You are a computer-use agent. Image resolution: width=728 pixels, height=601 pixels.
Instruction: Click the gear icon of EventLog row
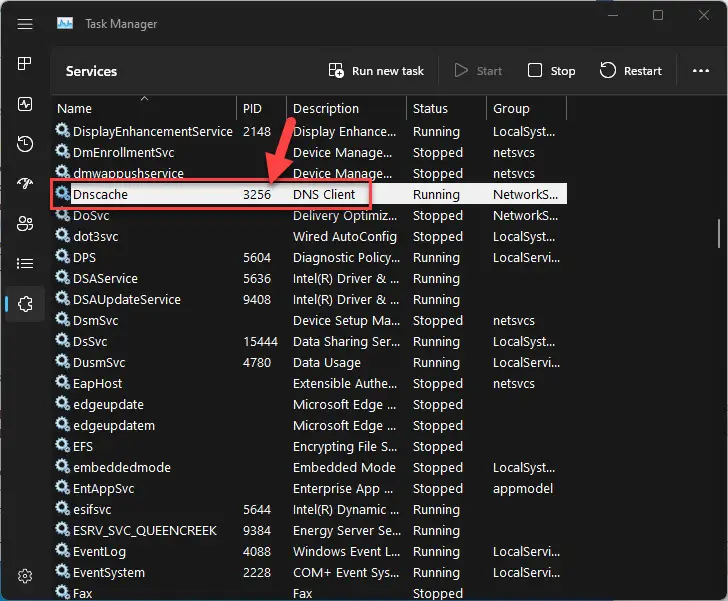tap(63, 550)
